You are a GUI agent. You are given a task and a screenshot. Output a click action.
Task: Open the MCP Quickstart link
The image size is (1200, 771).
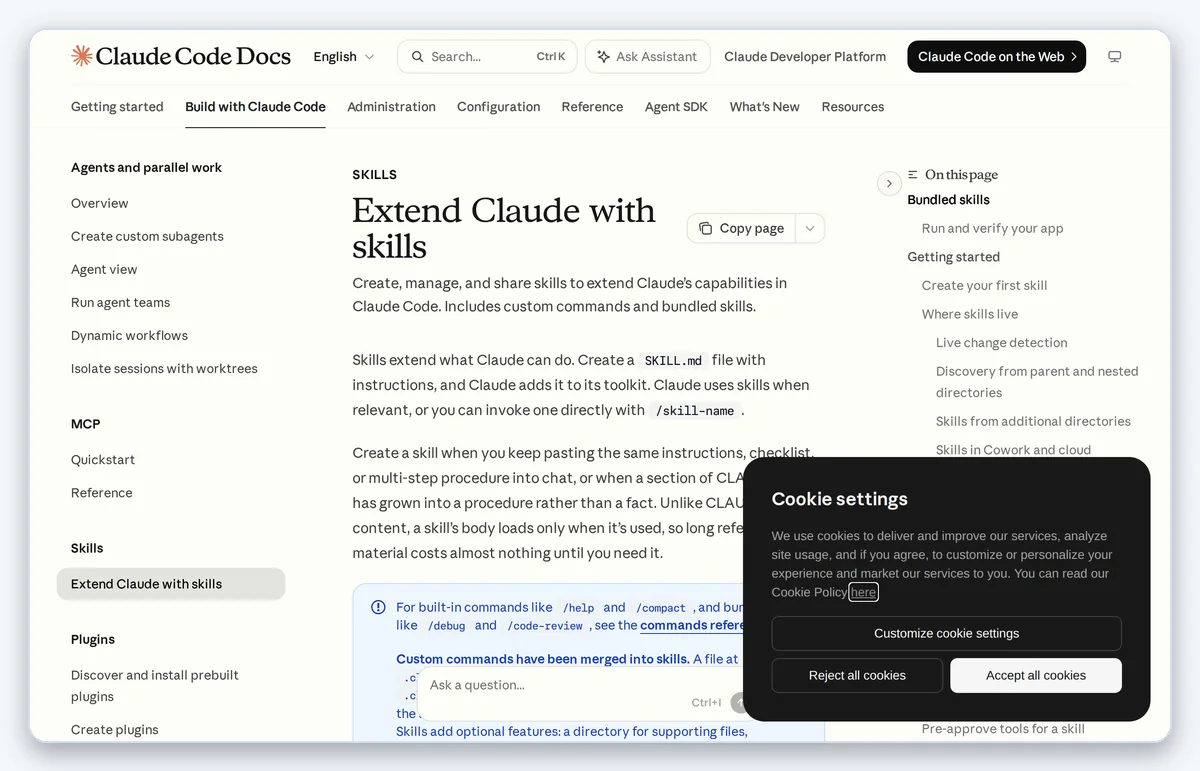(x=103, y=460)
